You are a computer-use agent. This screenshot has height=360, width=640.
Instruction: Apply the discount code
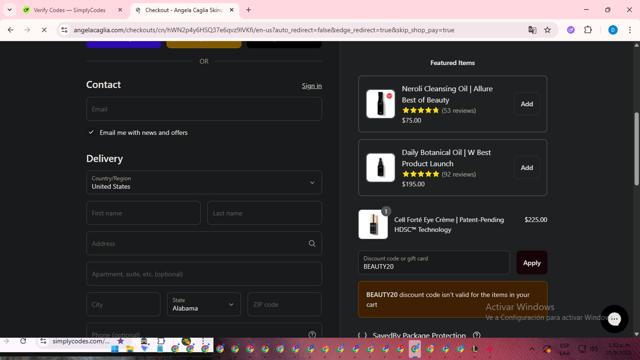[532, 262]
